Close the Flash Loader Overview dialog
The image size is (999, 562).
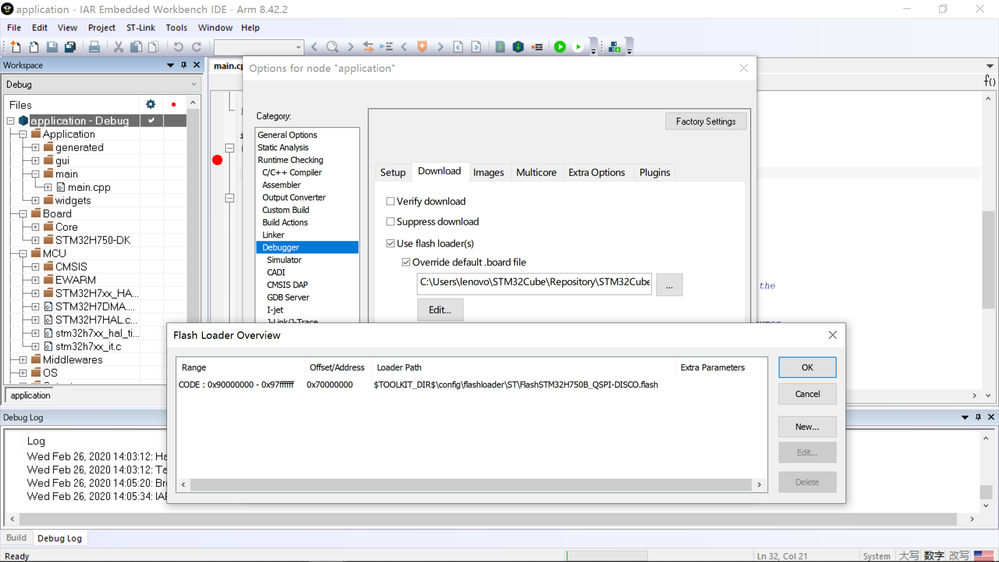click(832, 335)
